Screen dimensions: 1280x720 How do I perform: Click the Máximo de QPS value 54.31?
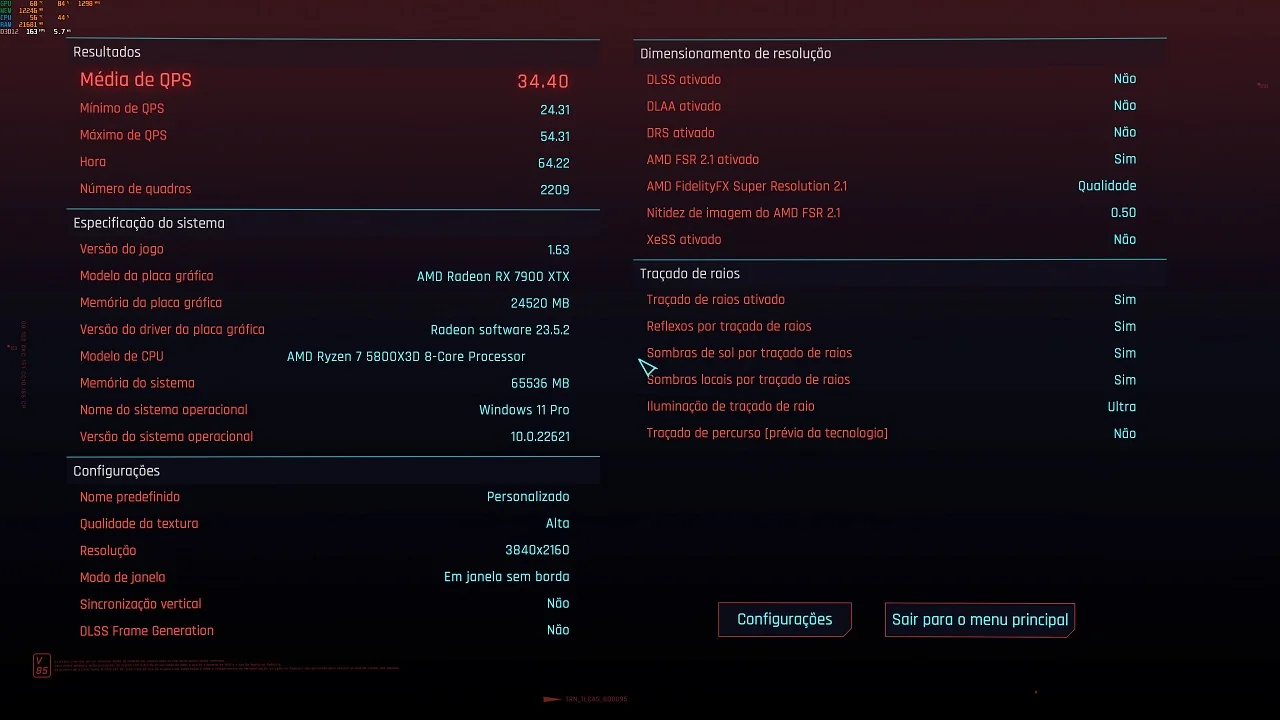point(555,136)
